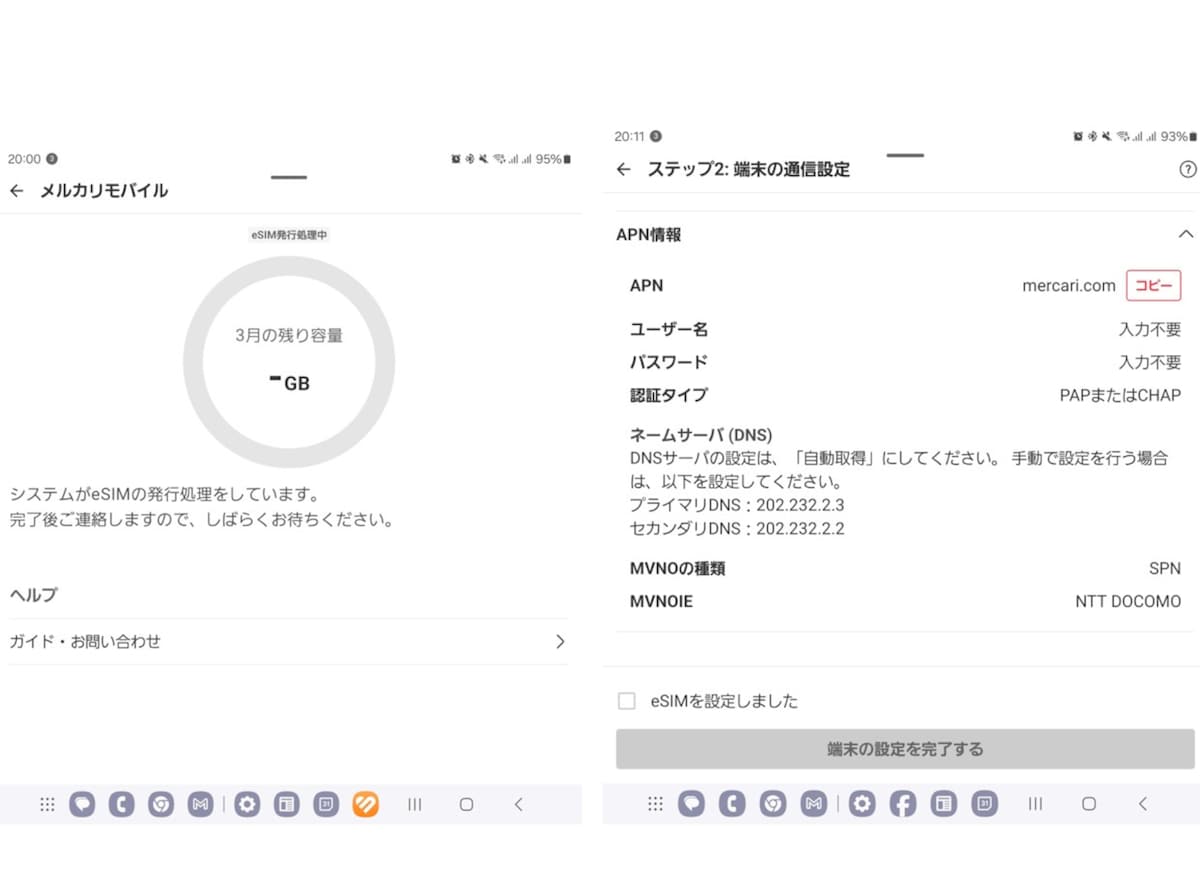
Task: Go back from ステップ2 端末の通信設定 screen
Action: coord(624,170)
